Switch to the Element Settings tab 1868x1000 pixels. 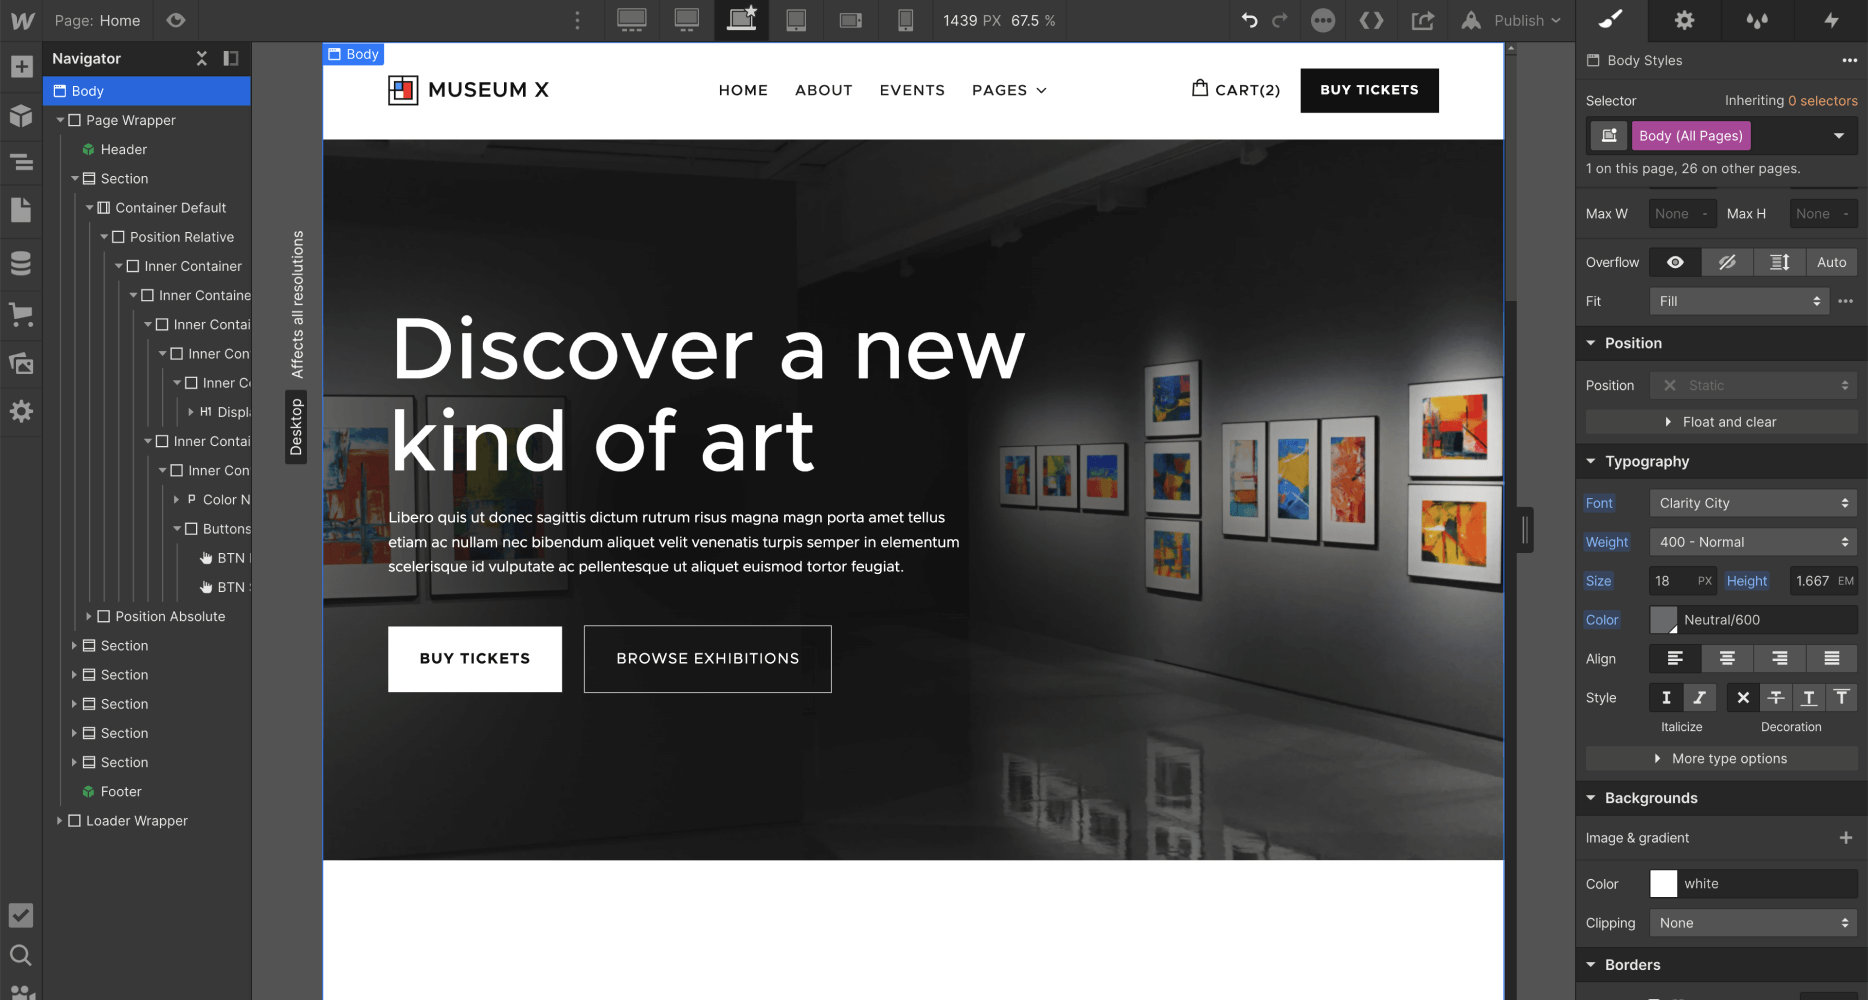(x=1684, y=20)
